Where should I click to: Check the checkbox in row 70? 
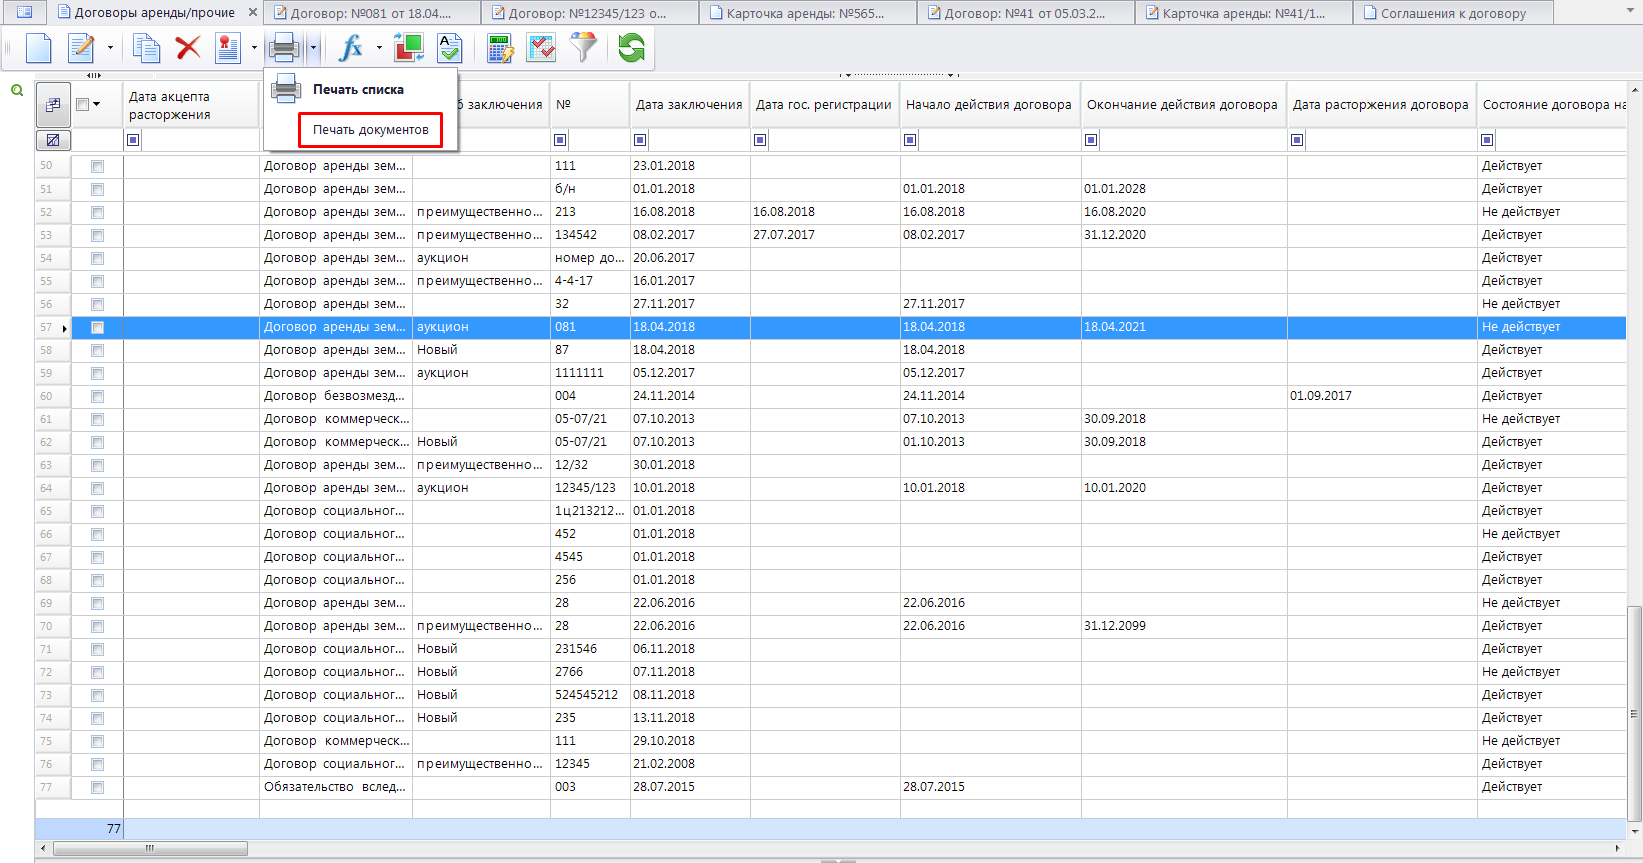click(x=97, y=626)
